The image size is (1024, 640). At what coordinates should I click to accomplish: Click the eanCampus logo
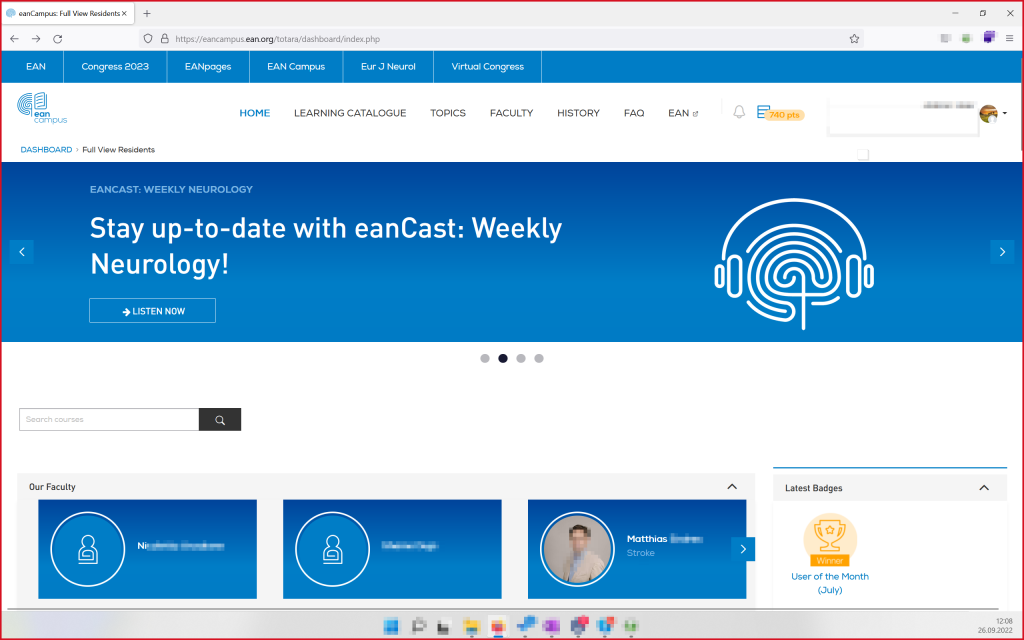[42, 108]
